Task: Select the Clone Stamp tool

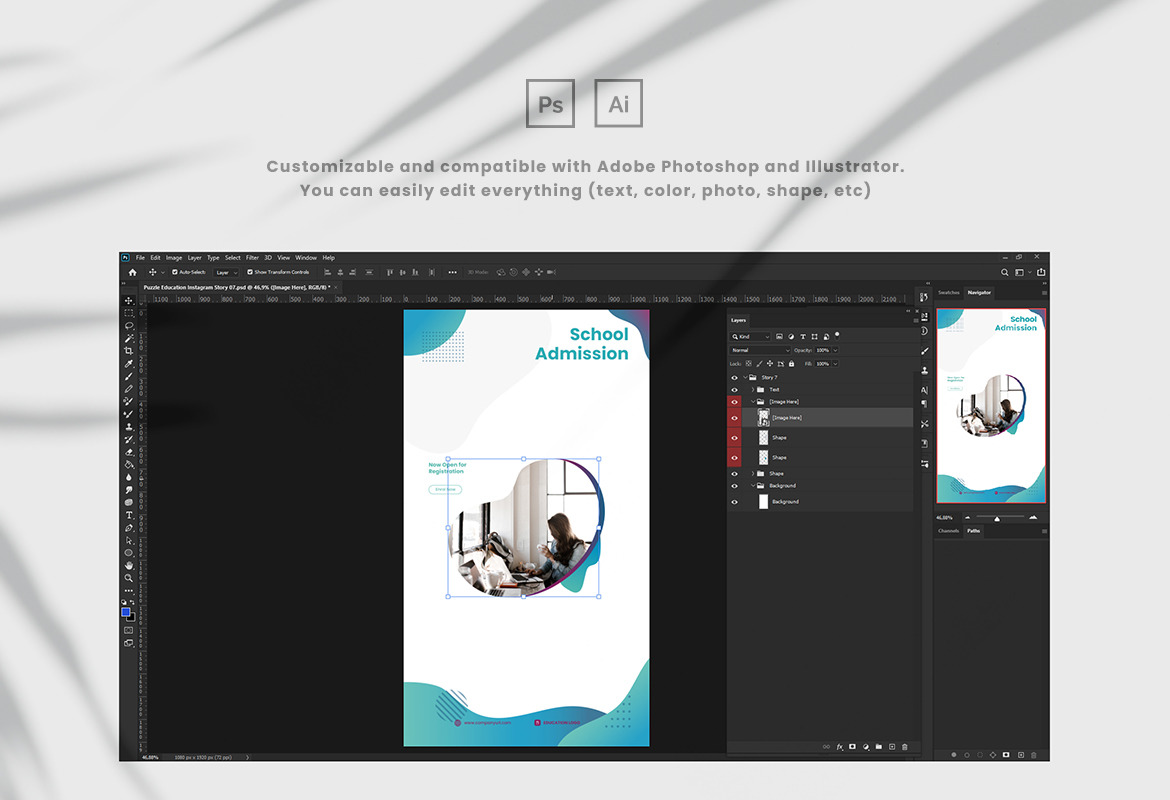Action: coord(129,427)
